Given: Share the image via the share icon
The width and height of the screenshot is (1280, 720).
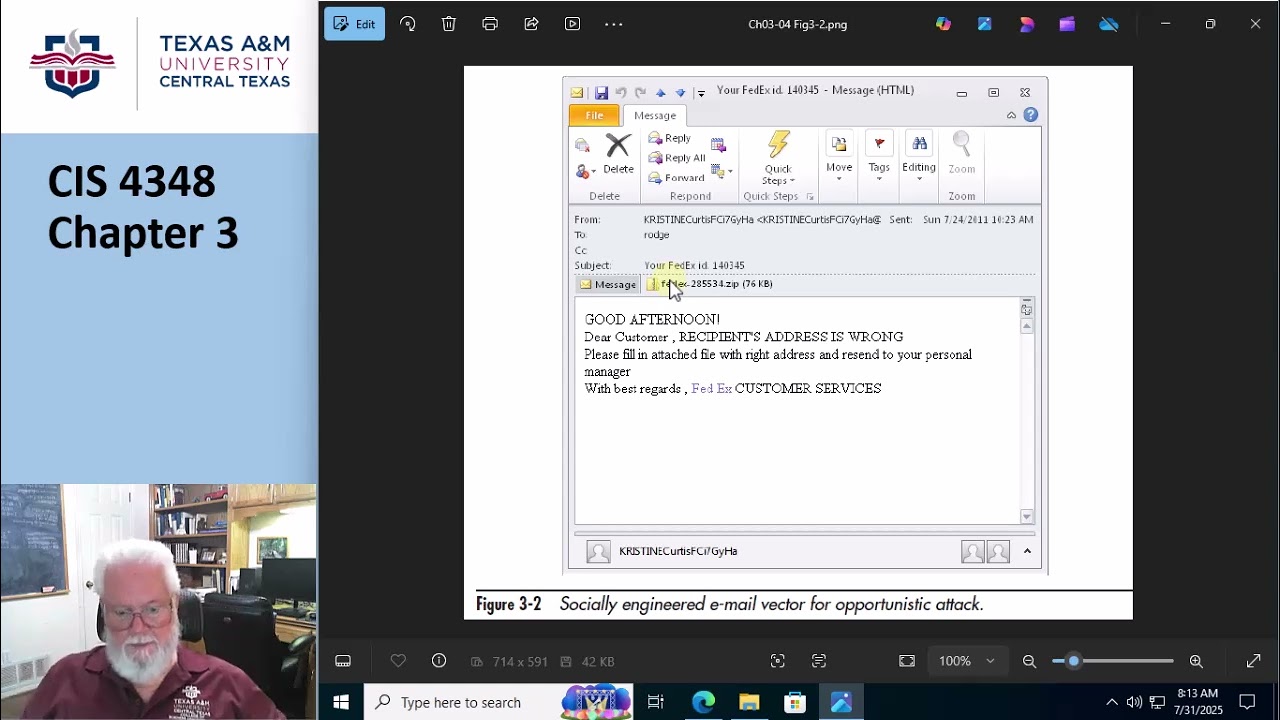Looking at the screenshot, I should [x=531, y=24].
